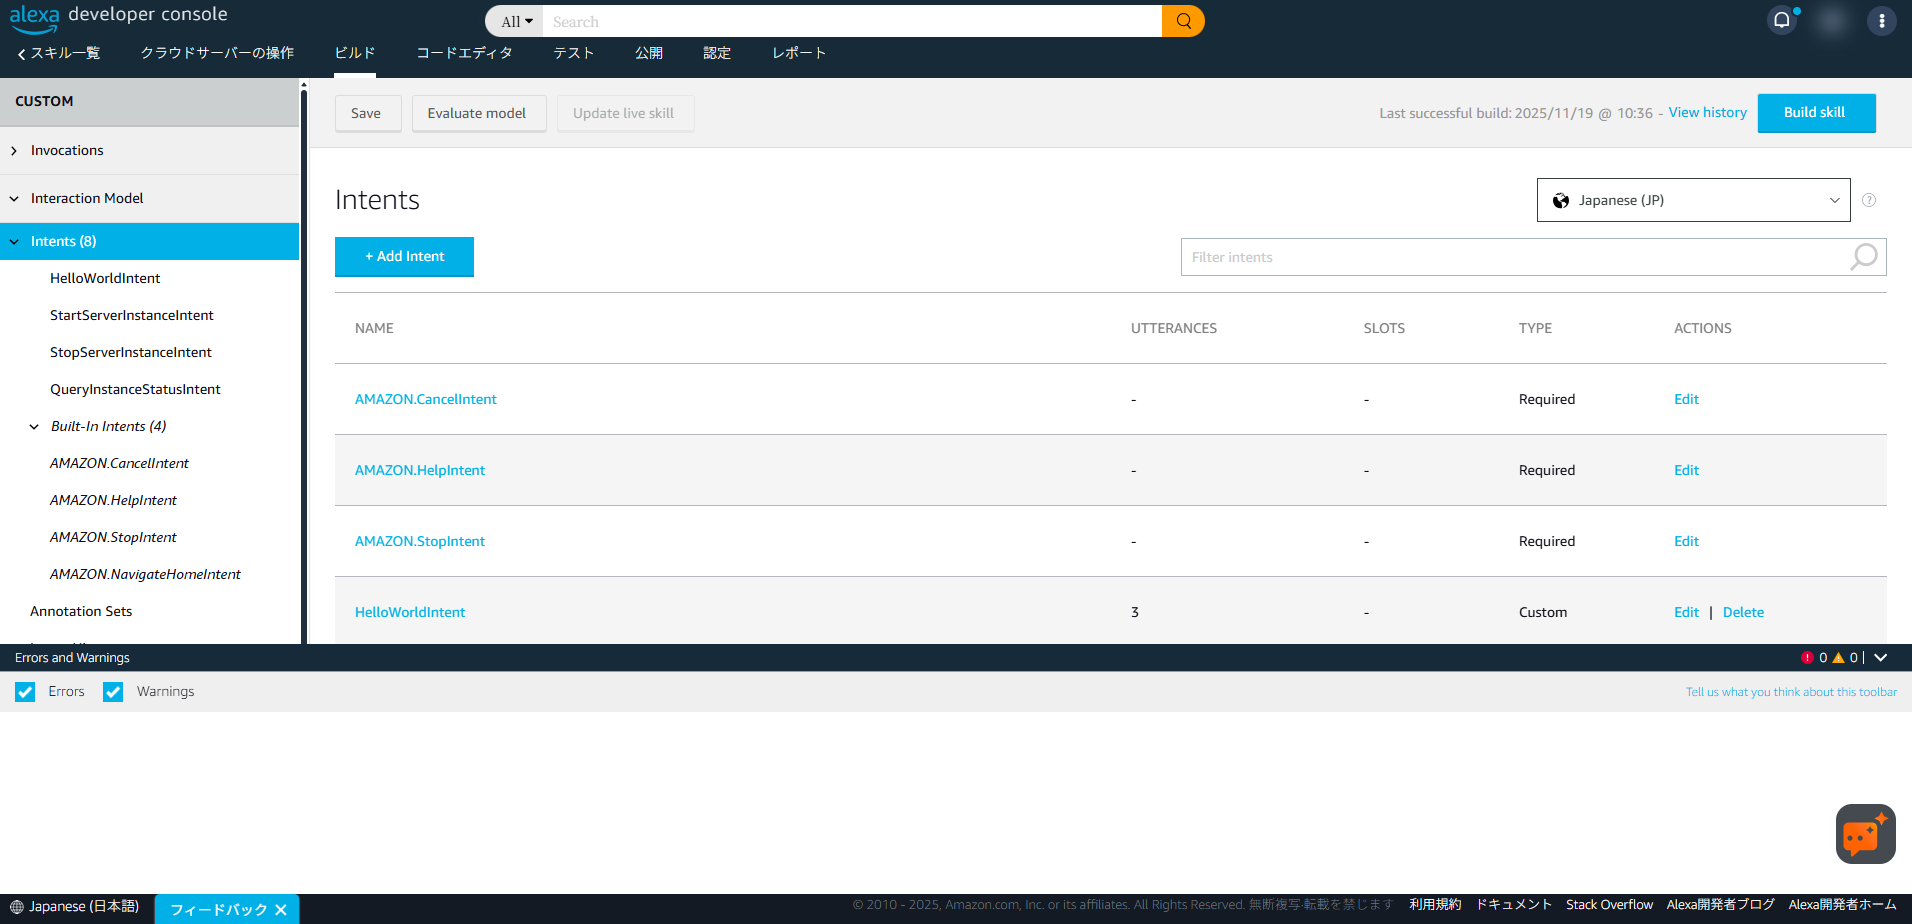This screenshot has width=1912, height=924.
Task: Open the feedback chat bot bubble
Action: [x=1864, y=834]
